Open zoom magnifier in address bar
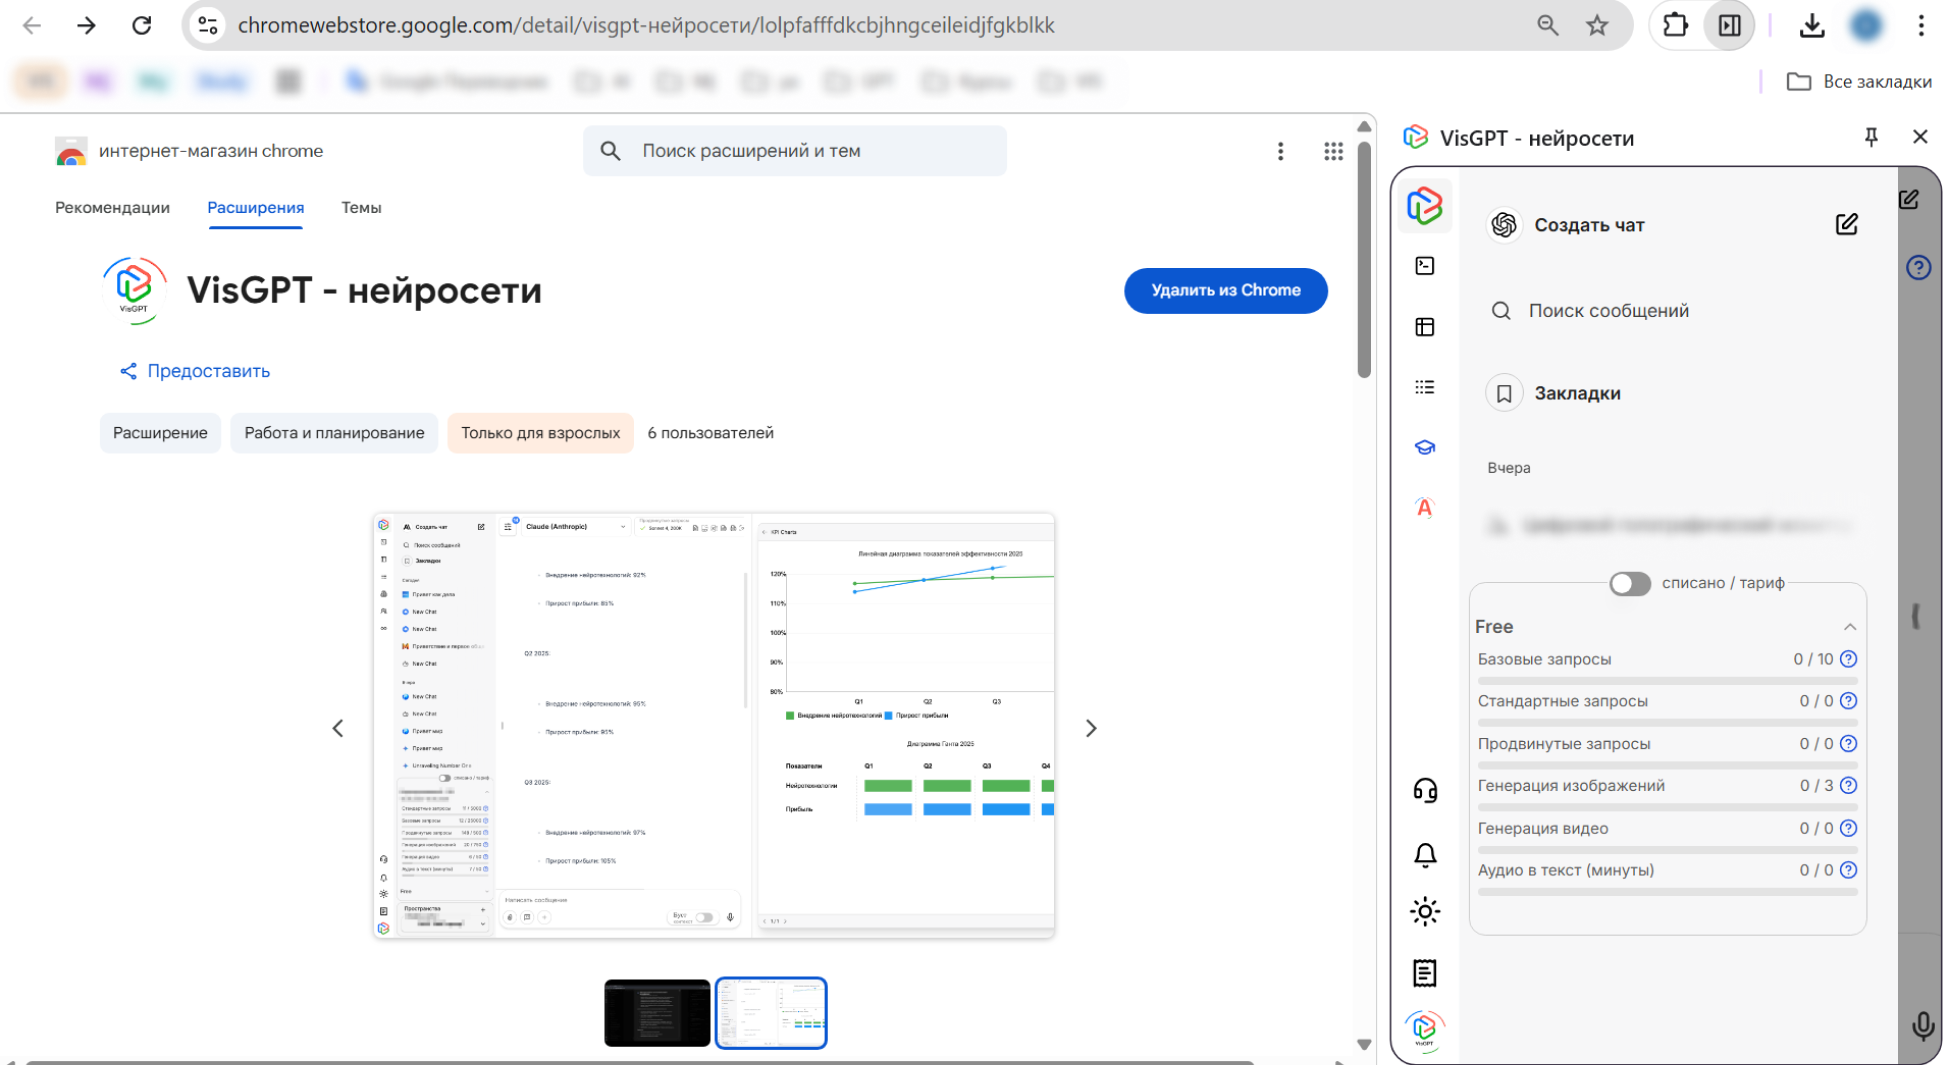This screenshot has width=1950, height=1065. [x=1547, y=26]
